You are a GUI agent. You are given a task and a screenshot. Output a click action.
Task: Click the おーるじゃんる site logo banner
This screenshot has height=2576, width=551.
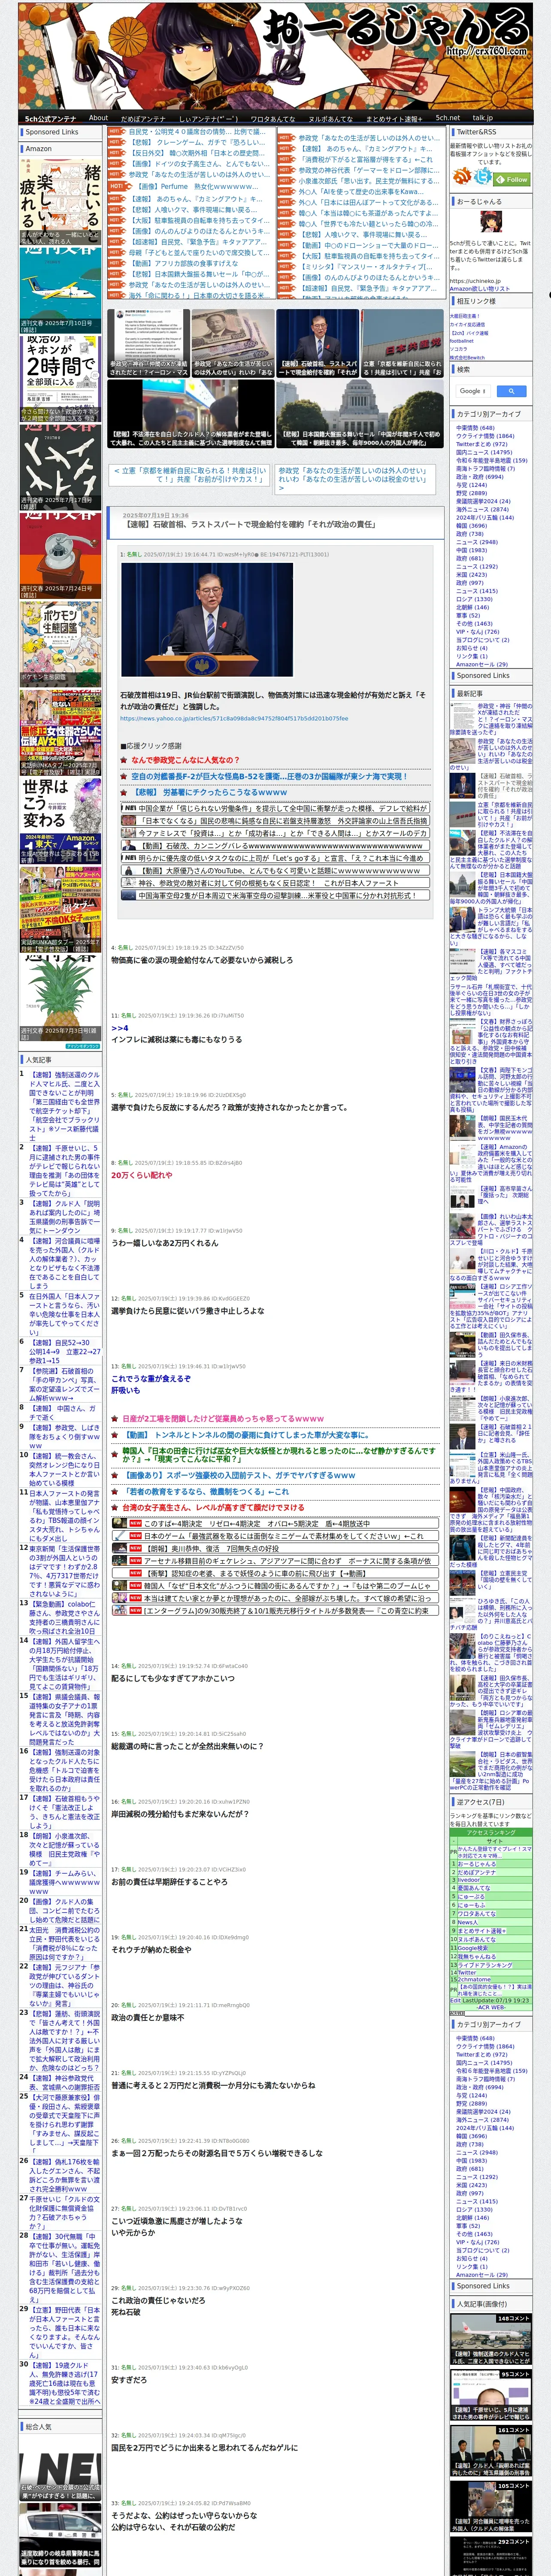click(x=275, y=55)
